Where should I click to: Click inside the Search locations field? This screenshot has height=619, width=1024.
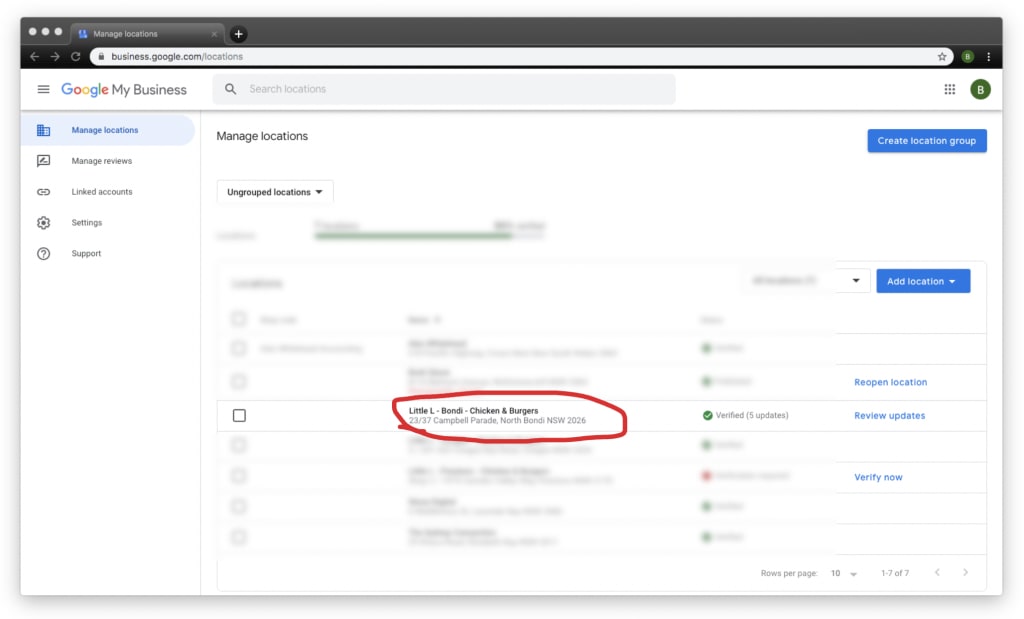tap(444, 89)
